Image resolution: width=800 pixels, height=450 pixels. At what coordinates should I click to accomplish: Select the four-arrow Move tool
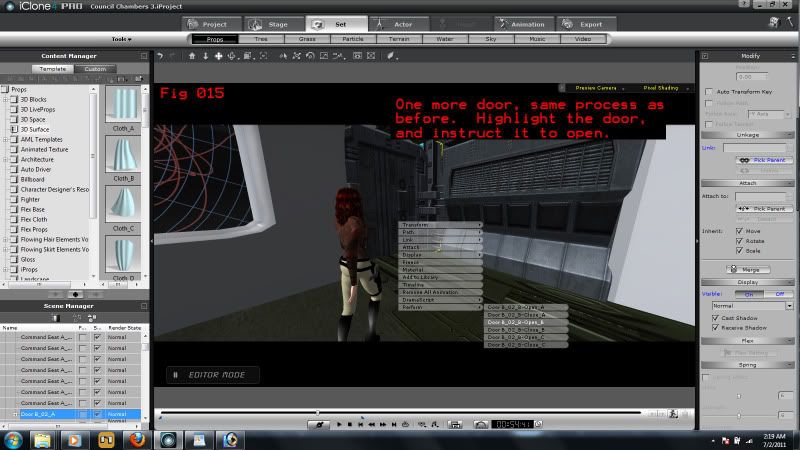tap(218, 56)
